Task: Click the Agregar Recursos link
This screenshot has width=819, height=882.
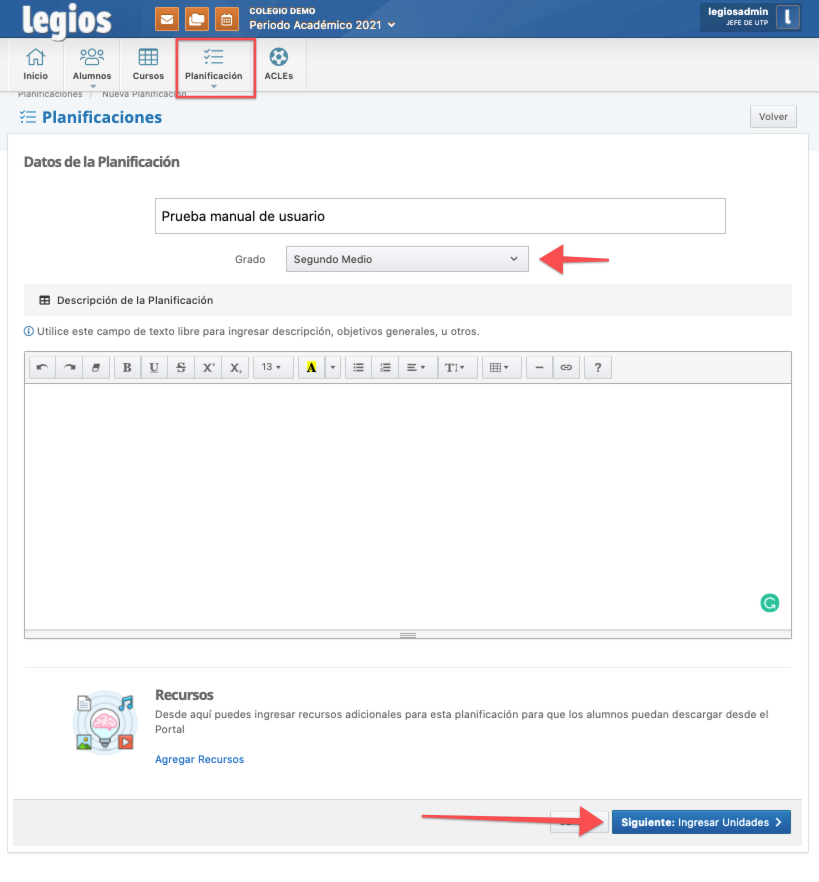Action: 199,759
